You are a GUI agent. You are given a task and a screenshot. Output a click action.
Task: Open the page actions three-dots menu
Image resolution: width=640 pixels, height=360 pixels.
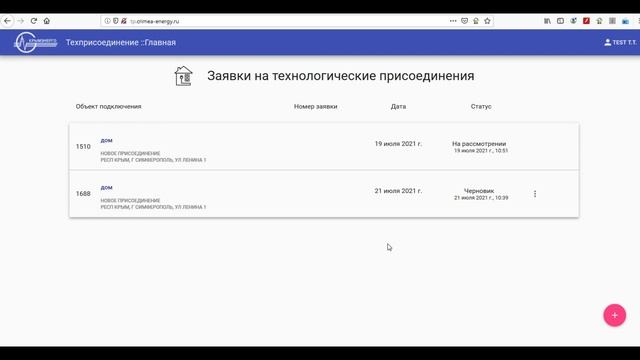tap(453, 21)
